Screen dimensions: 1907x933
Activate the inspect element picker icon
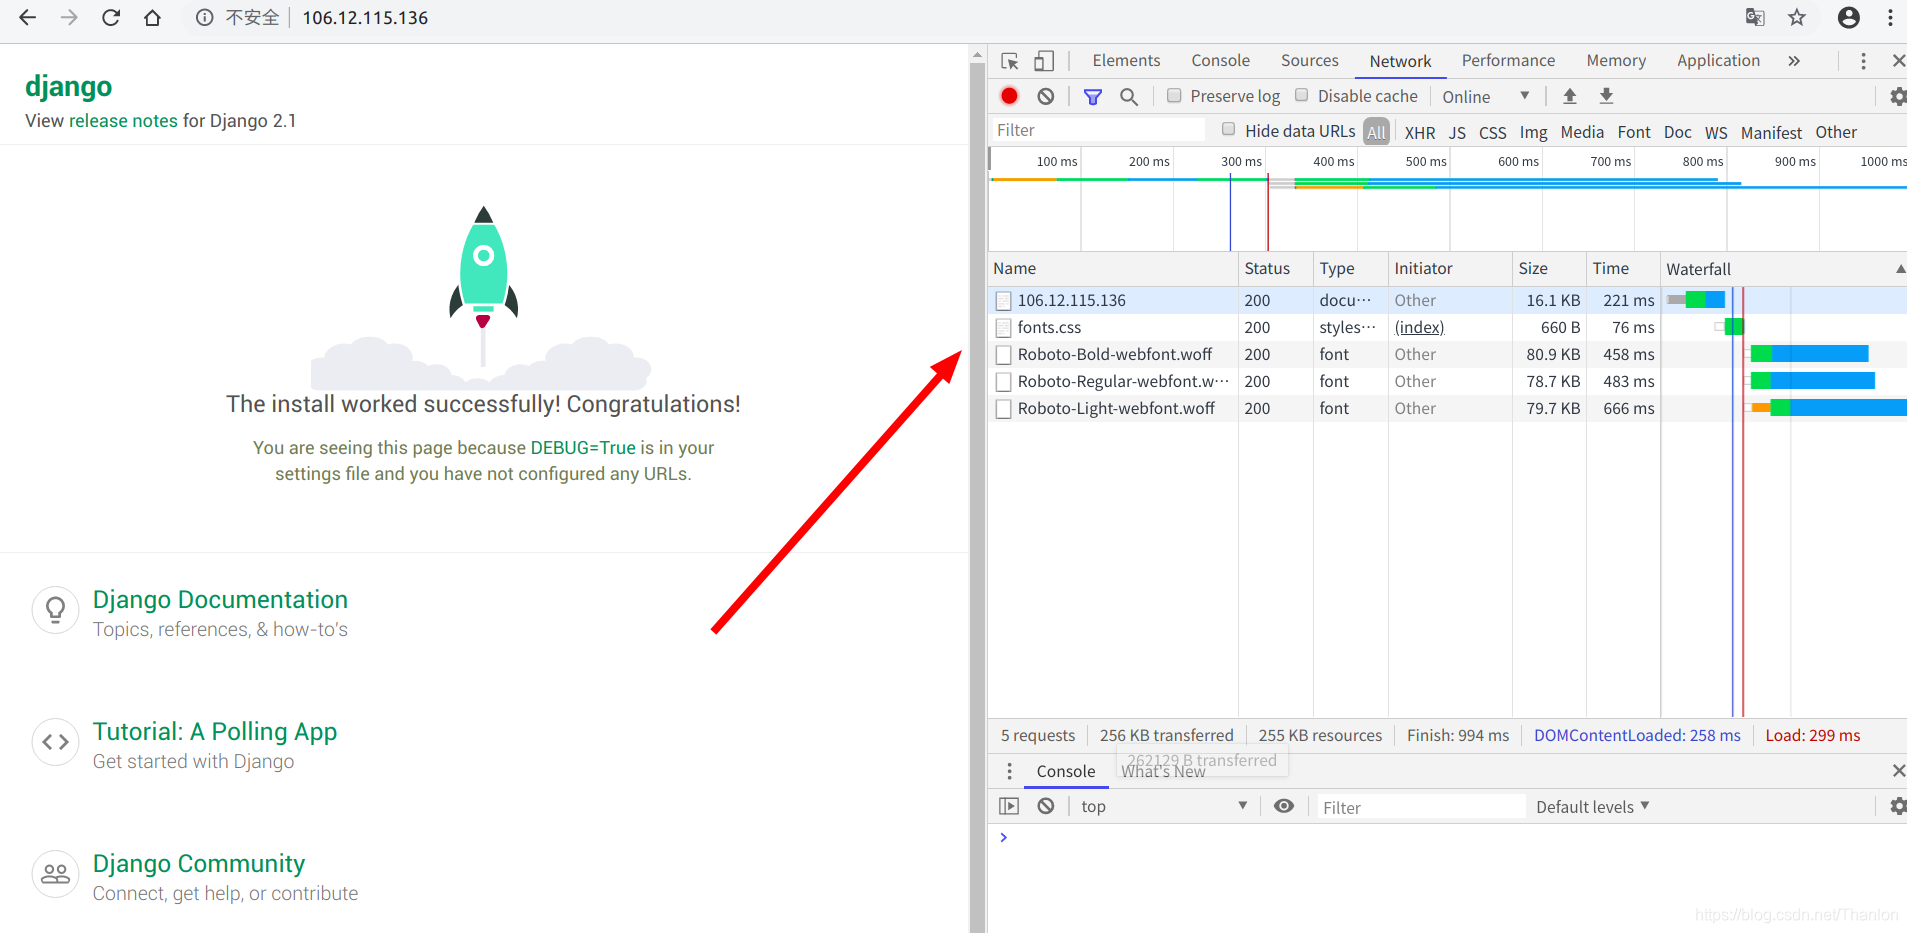pos(1010,61)
